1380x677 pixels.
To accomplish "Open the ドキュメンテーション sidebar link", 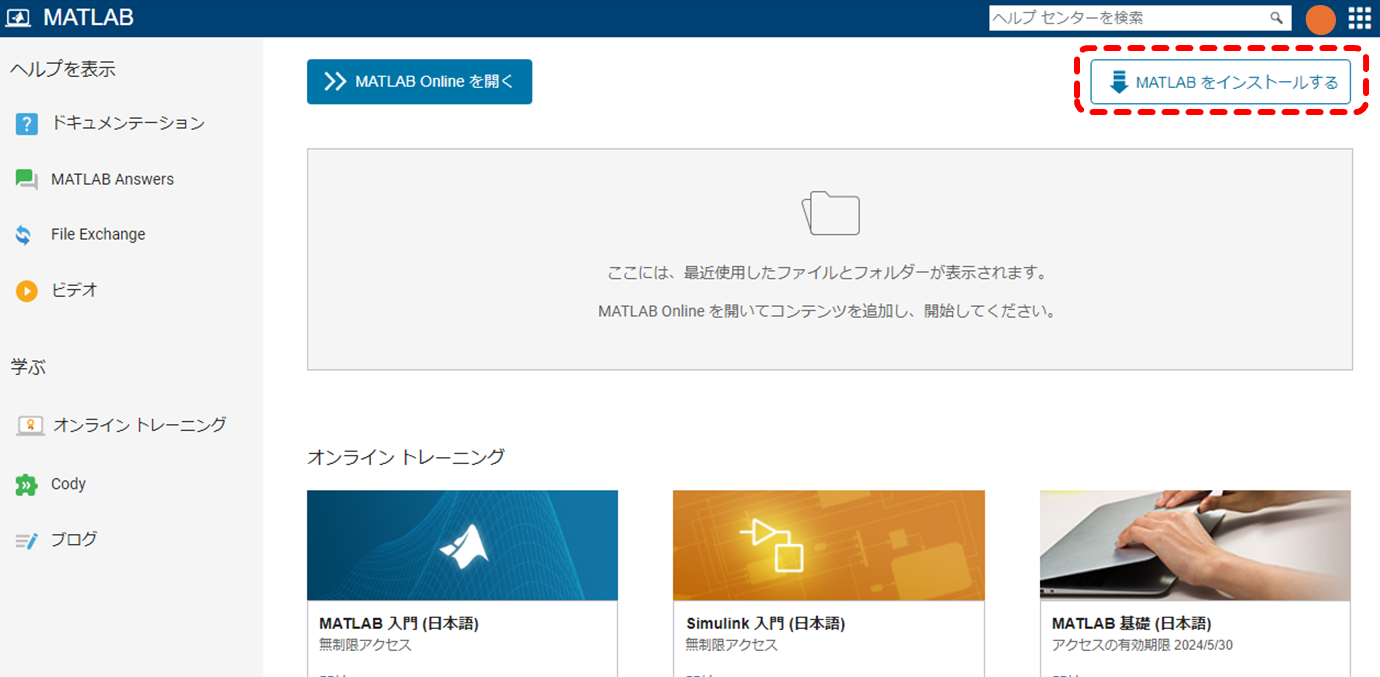I will click(x=128, y=123).
